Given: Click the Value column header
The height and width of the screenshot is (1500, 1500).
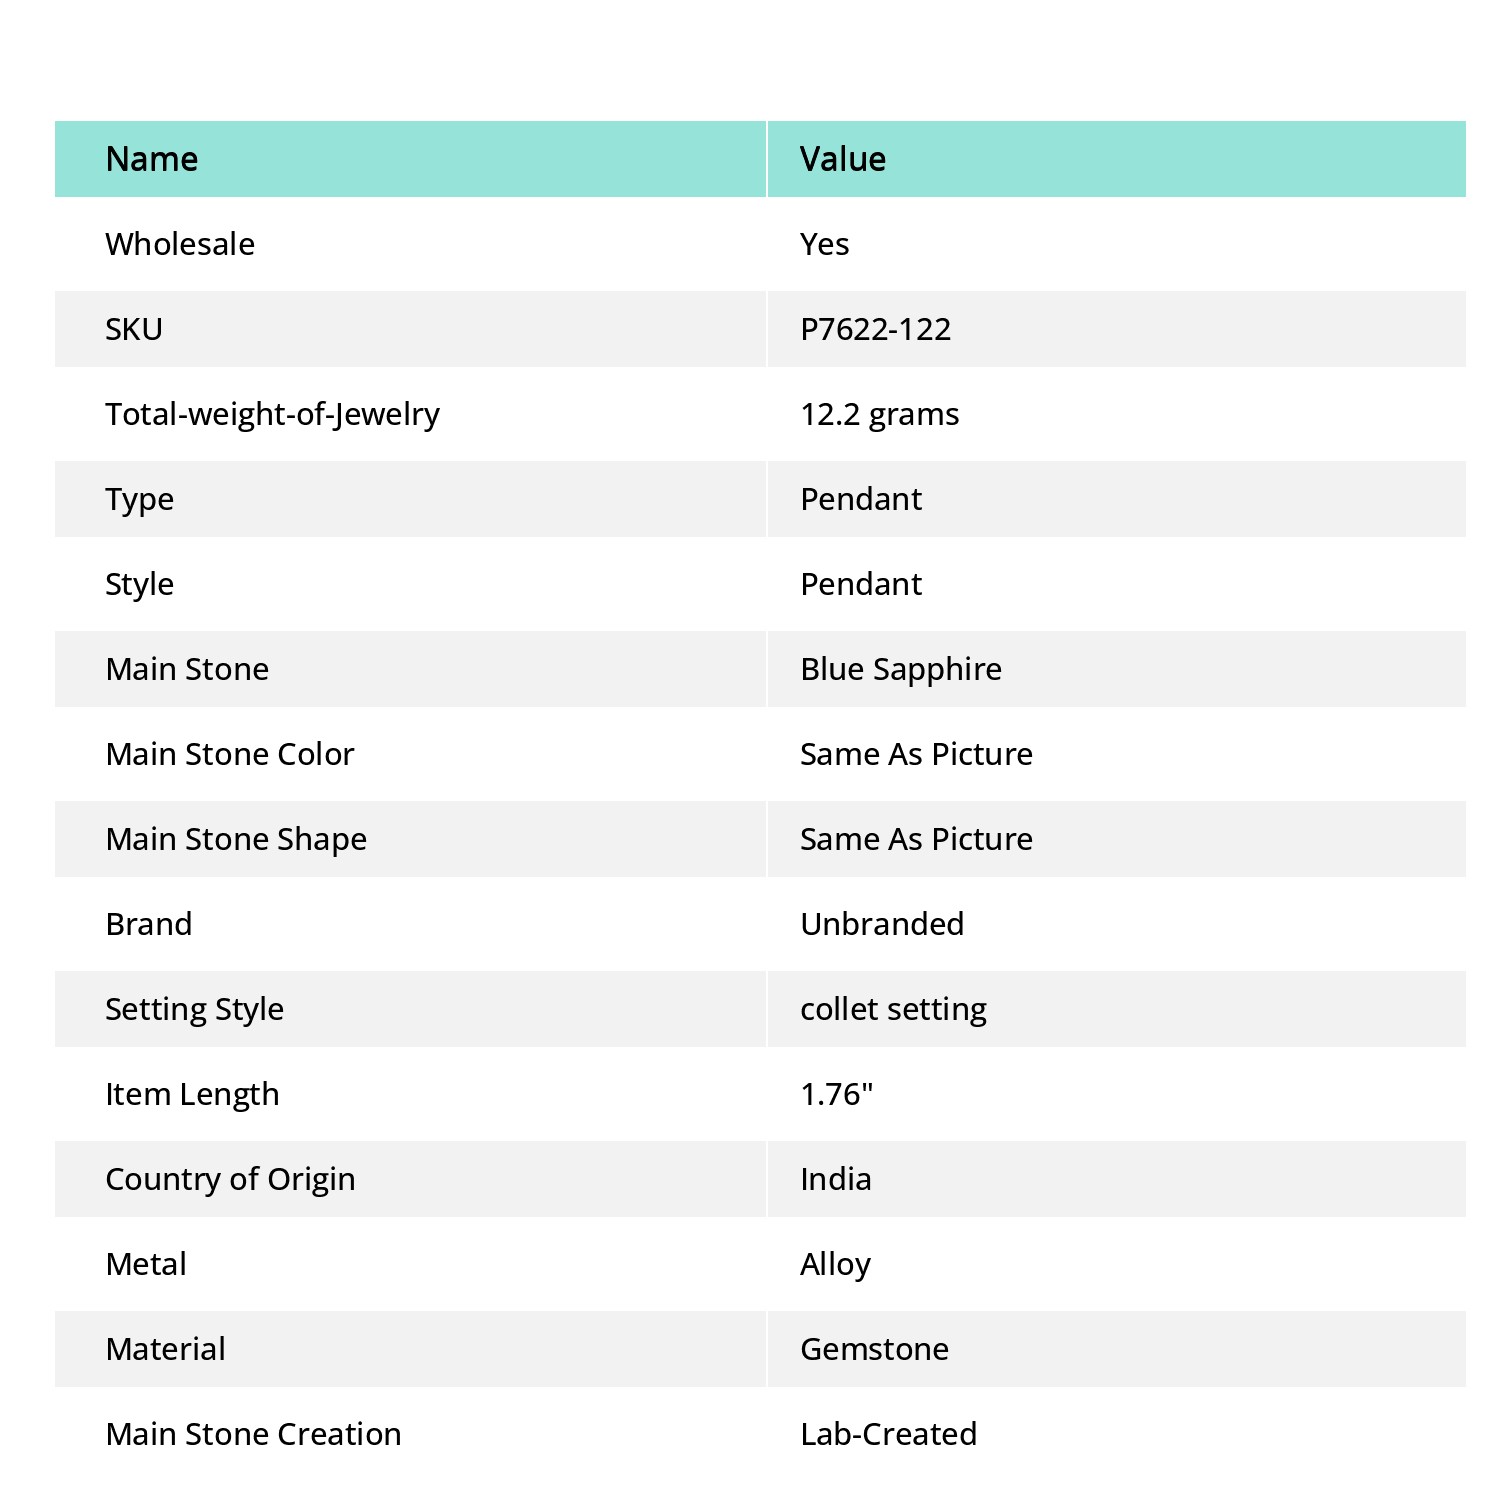Looking at the screenshot, I should (x=843, y=159).
